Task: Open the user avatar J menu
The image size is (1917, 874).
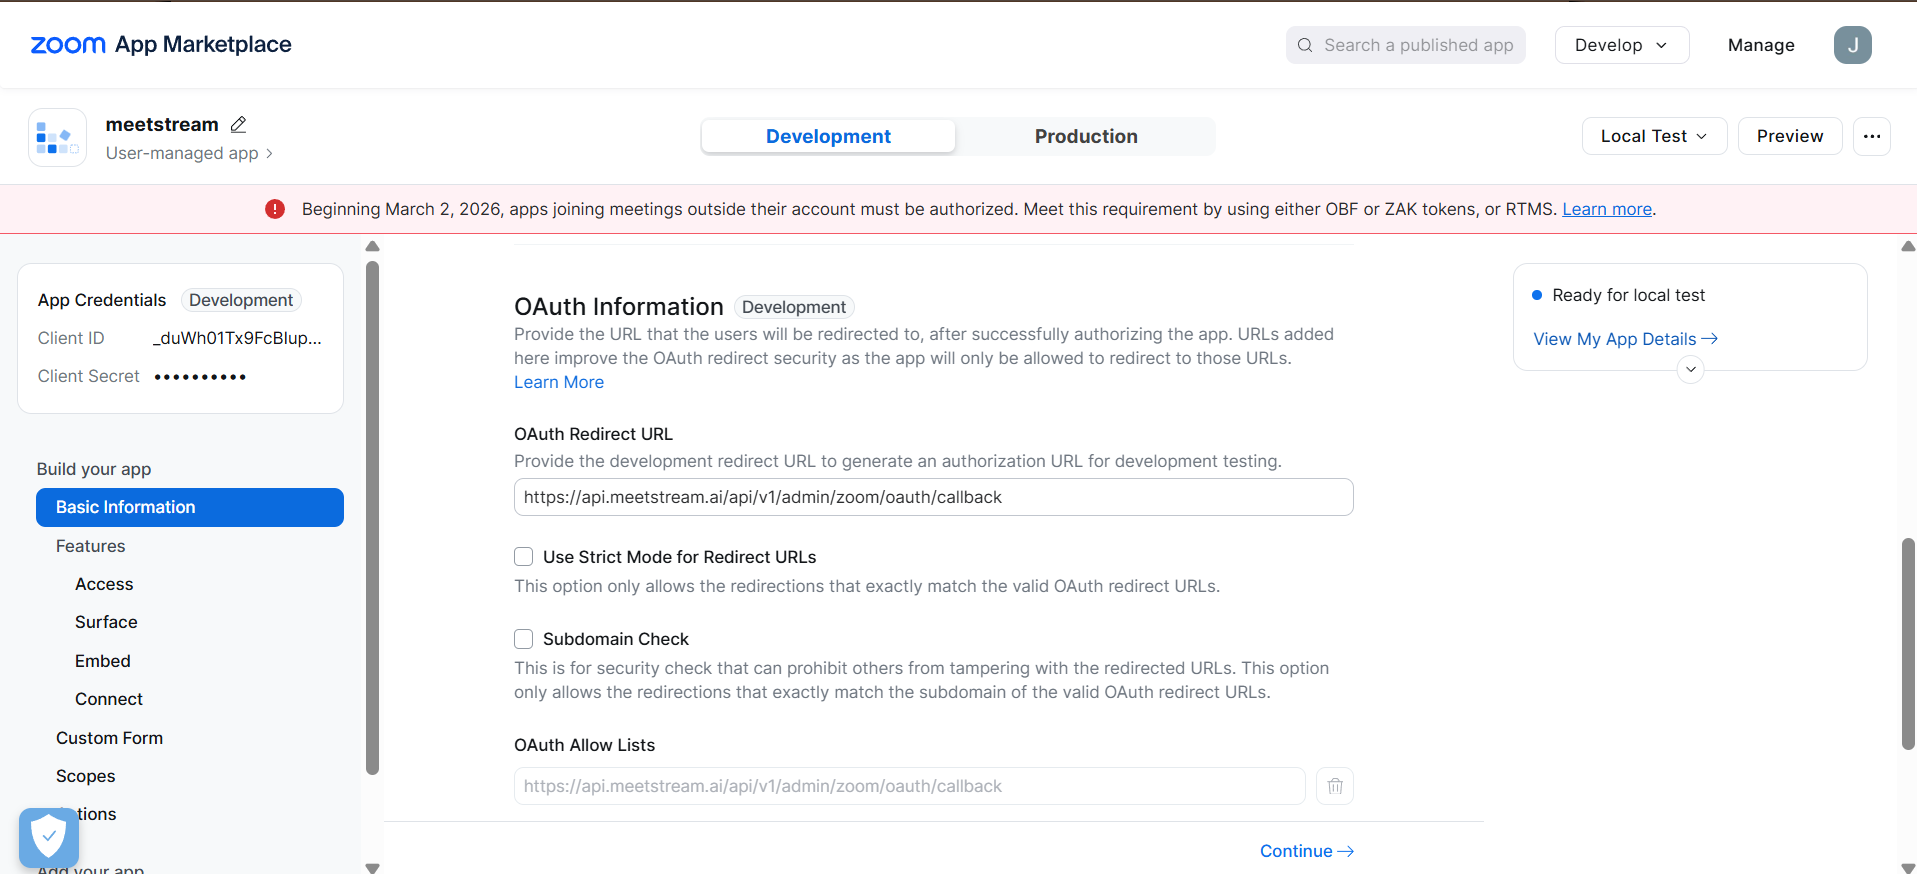Action: click(x=1852, y=45)
